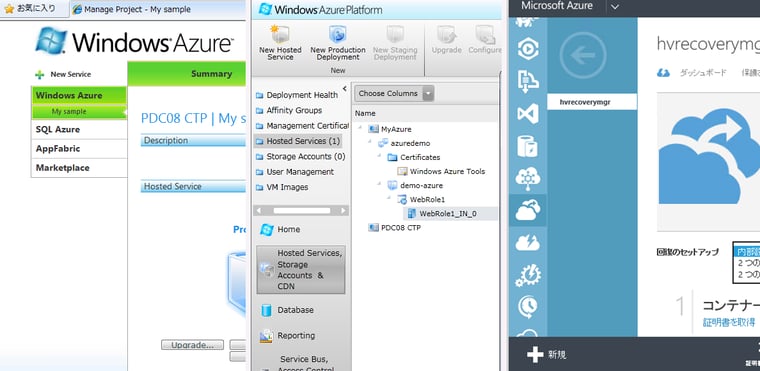
Task: Open User Management folder
Action: (295, 172)
